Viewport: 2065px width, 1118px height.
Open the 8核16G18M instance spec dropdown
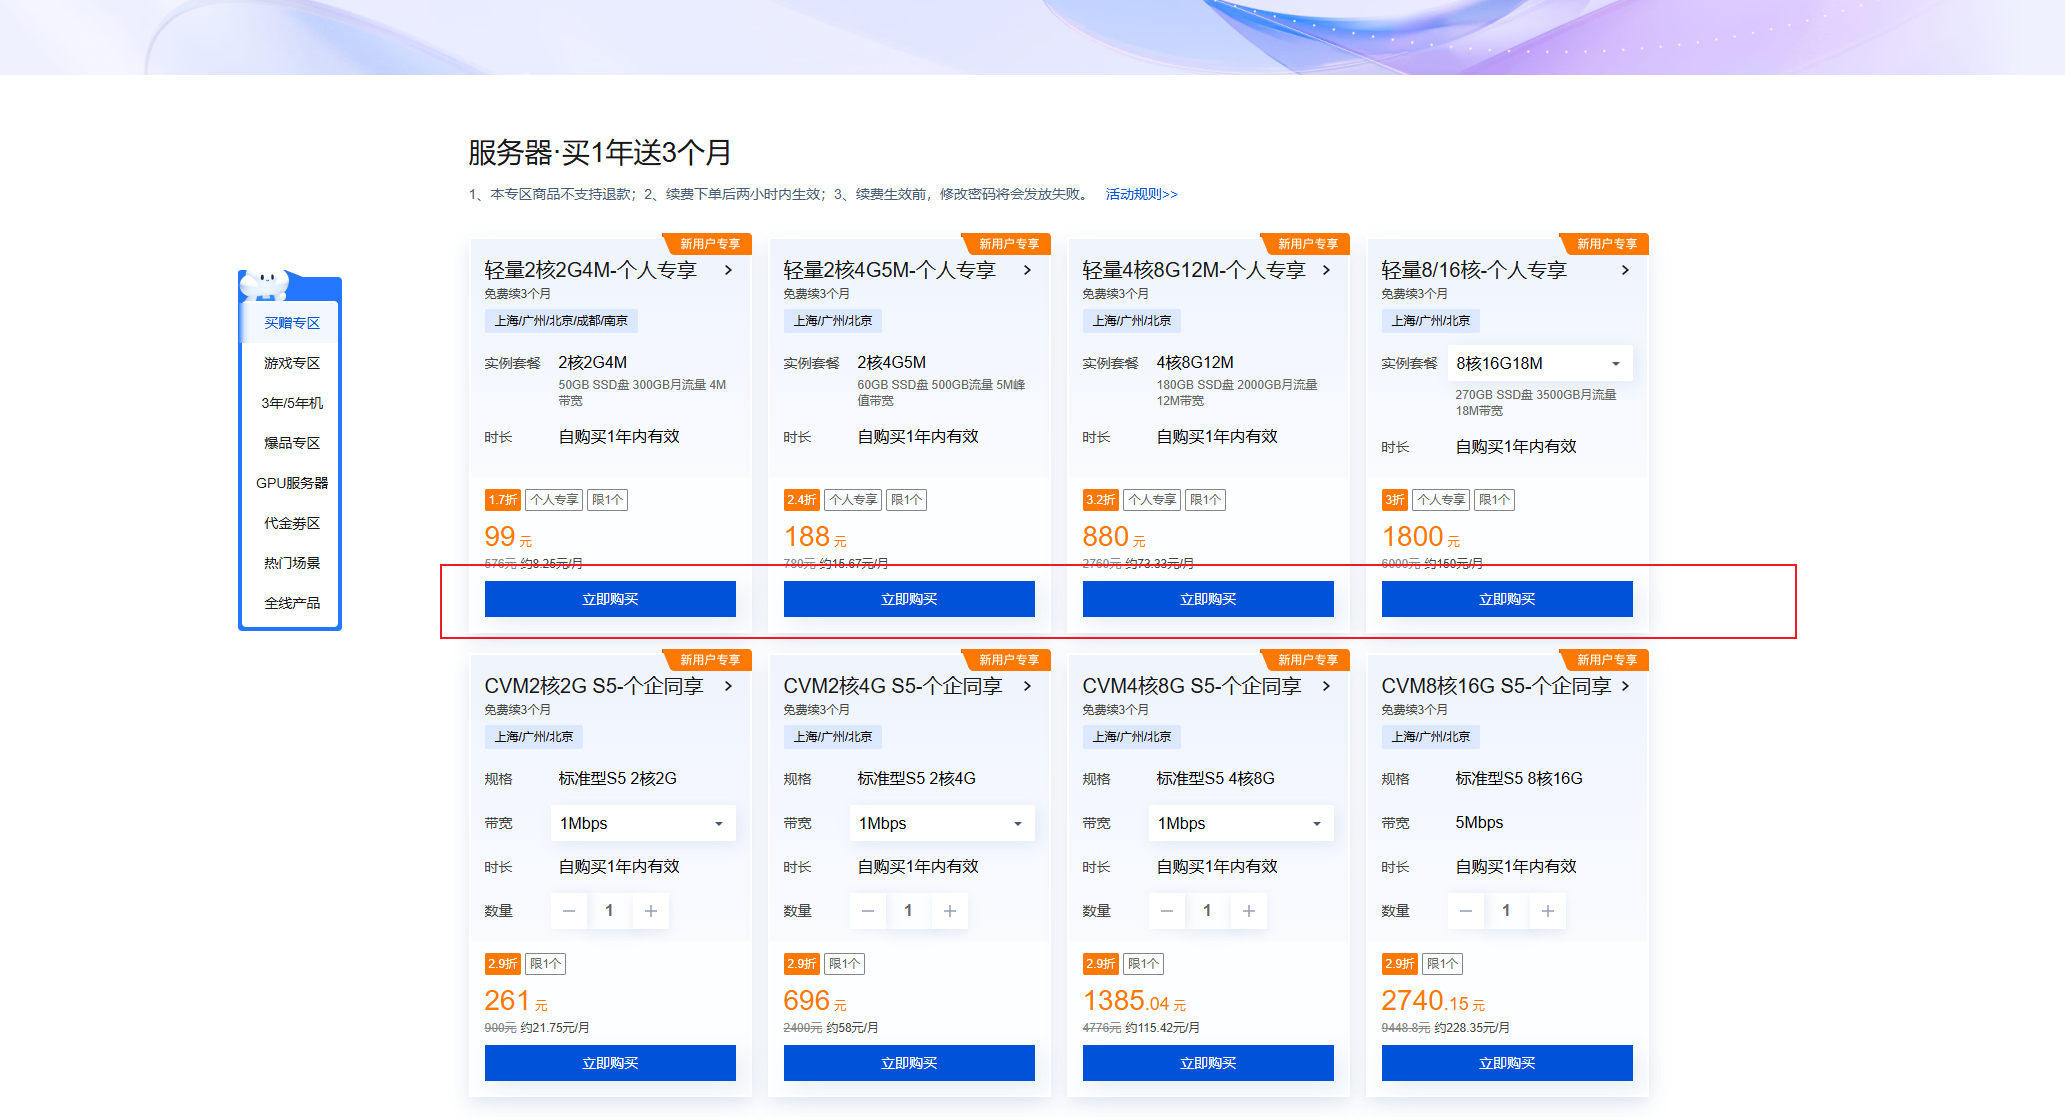pos(1539,362)
